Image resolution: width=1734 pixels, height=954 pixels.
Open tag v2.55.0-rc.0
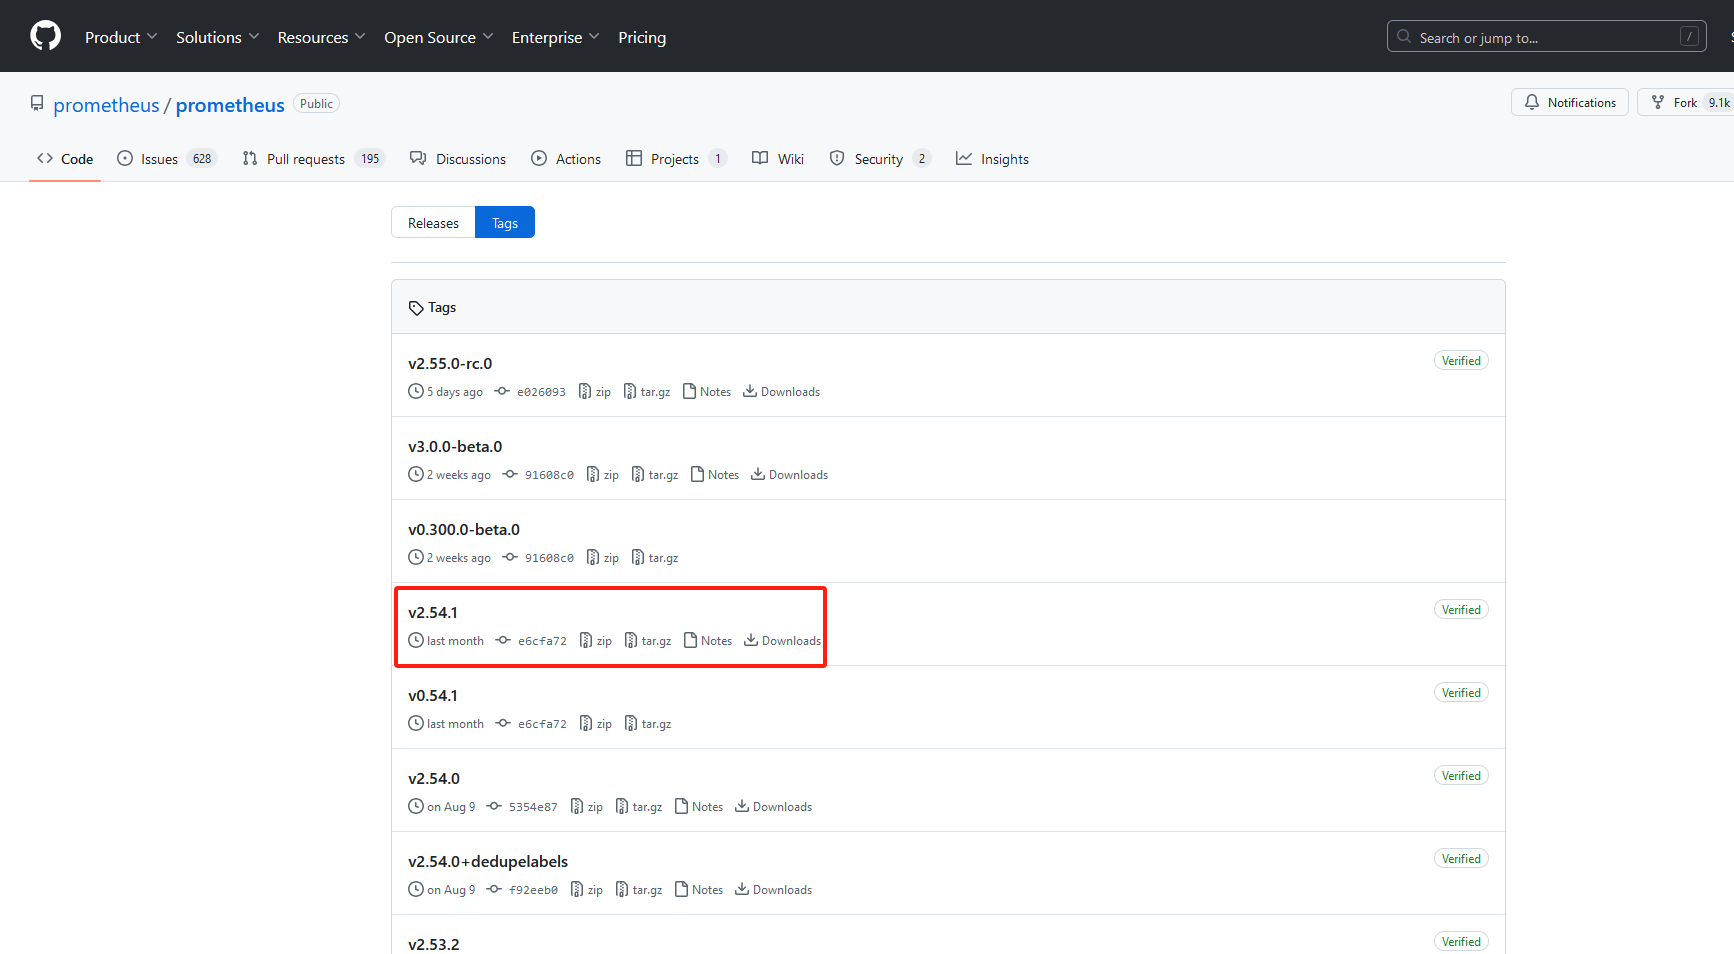click(x=450, y=363)
